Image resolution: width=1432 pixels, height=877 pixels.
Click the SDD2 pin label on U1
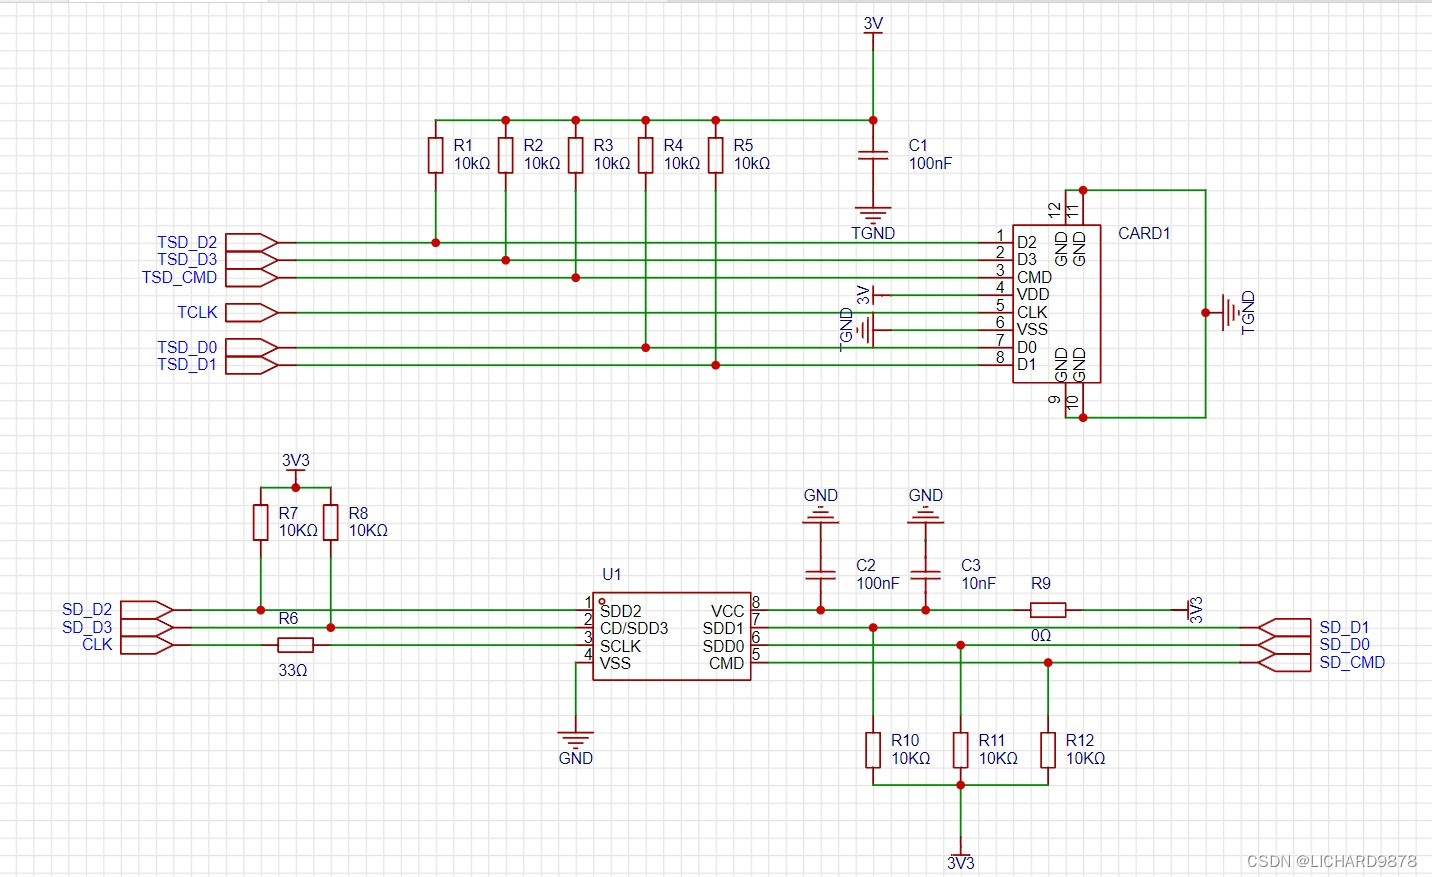pyautogui.click(x=620, y=611)
